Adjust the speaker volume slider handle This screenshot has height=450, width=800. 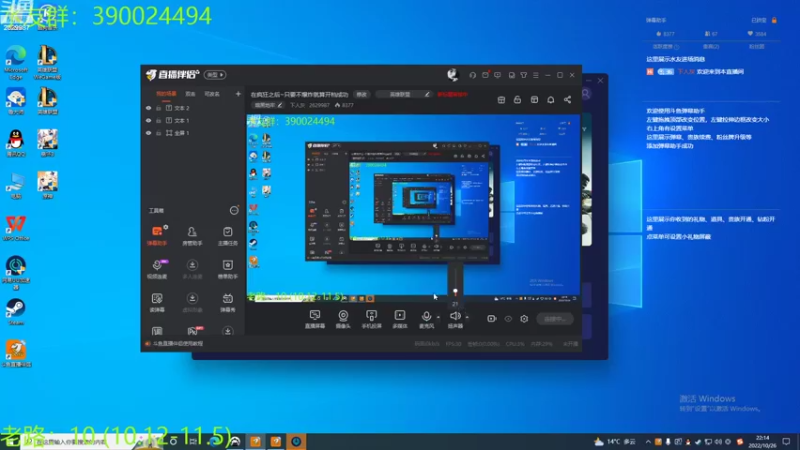455,292
